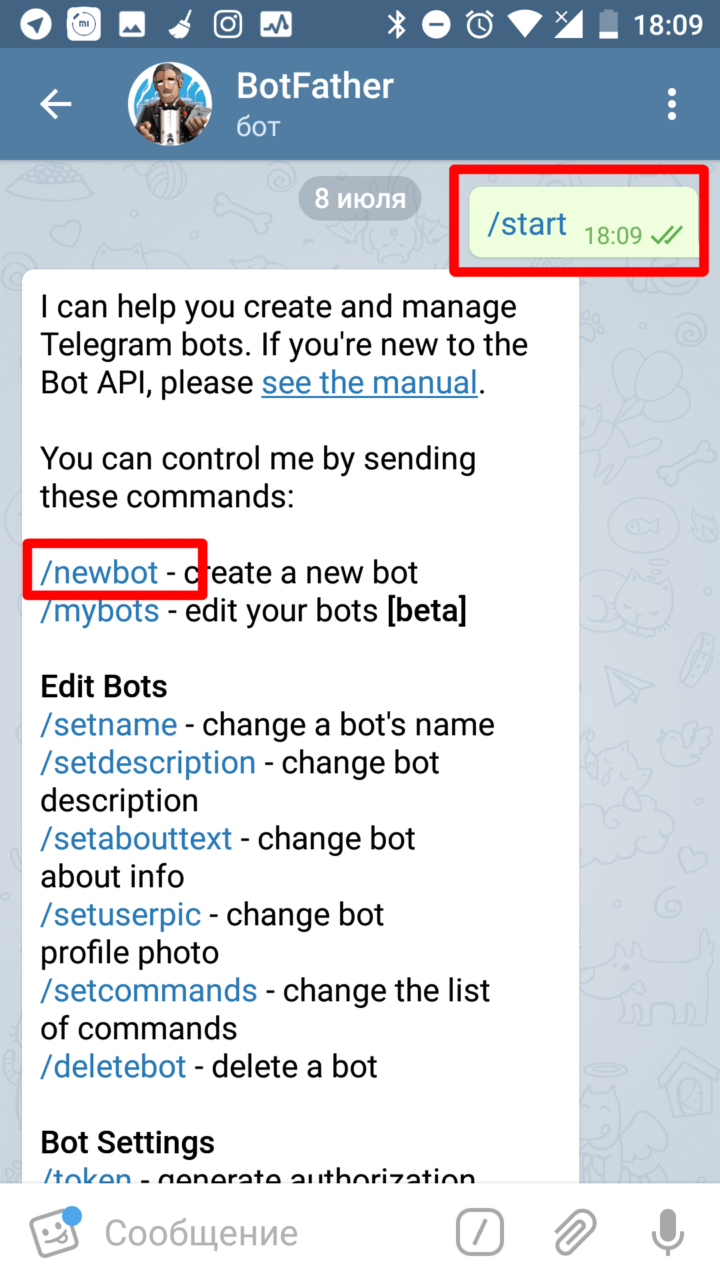
Task: Tap the sent /start message bubble
Action: tap(583, 222)
